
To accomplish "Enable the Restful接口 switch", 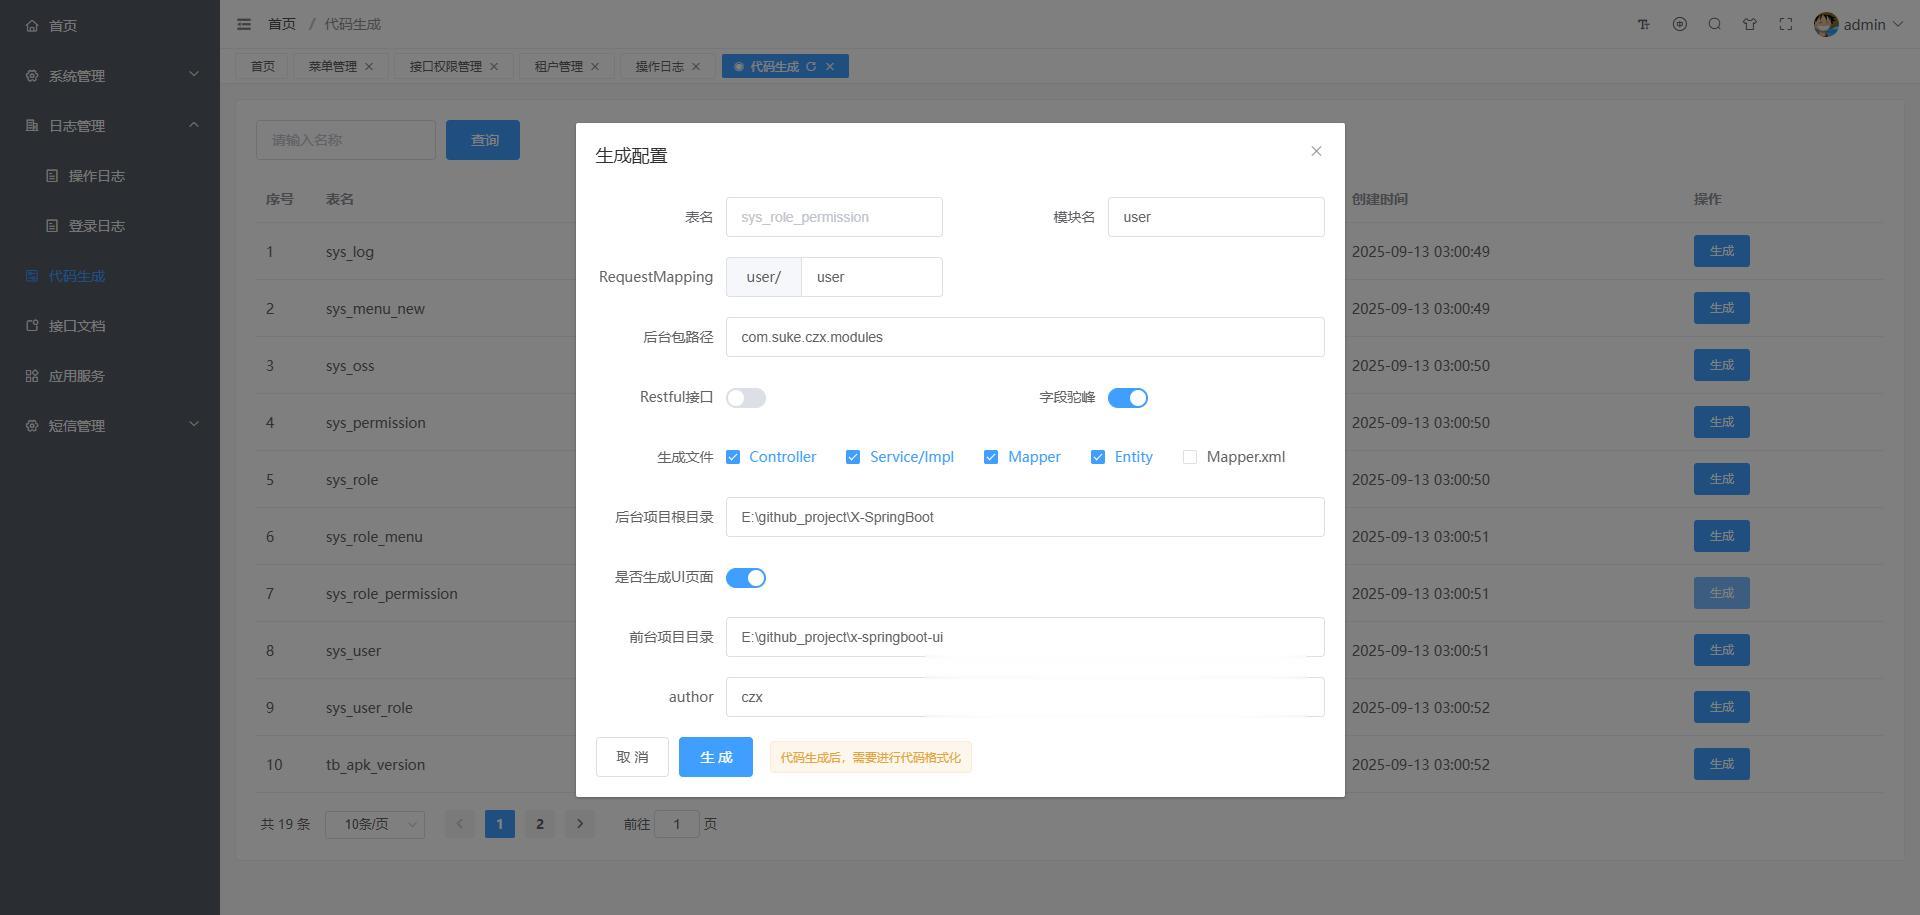I will pos(746,398).
